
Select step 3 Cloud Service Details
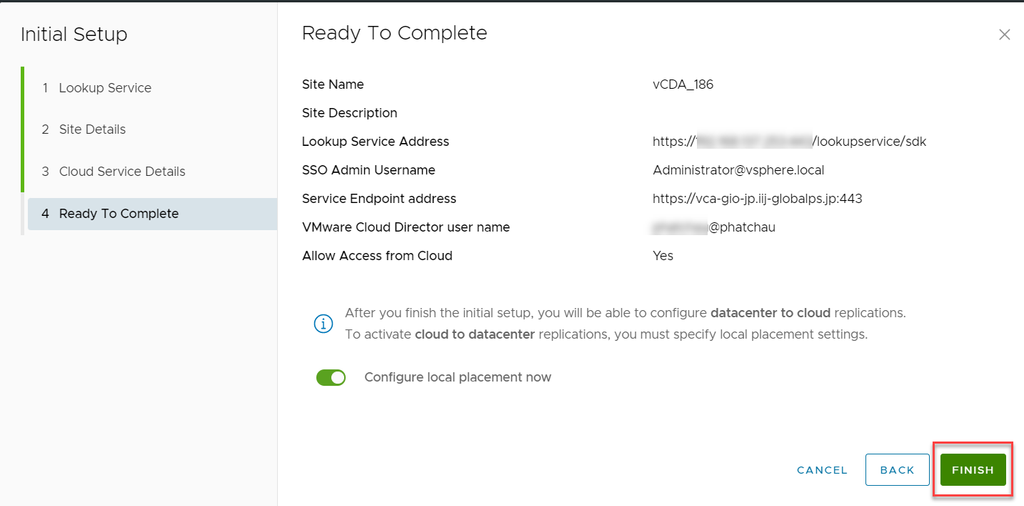coord(122,172)
